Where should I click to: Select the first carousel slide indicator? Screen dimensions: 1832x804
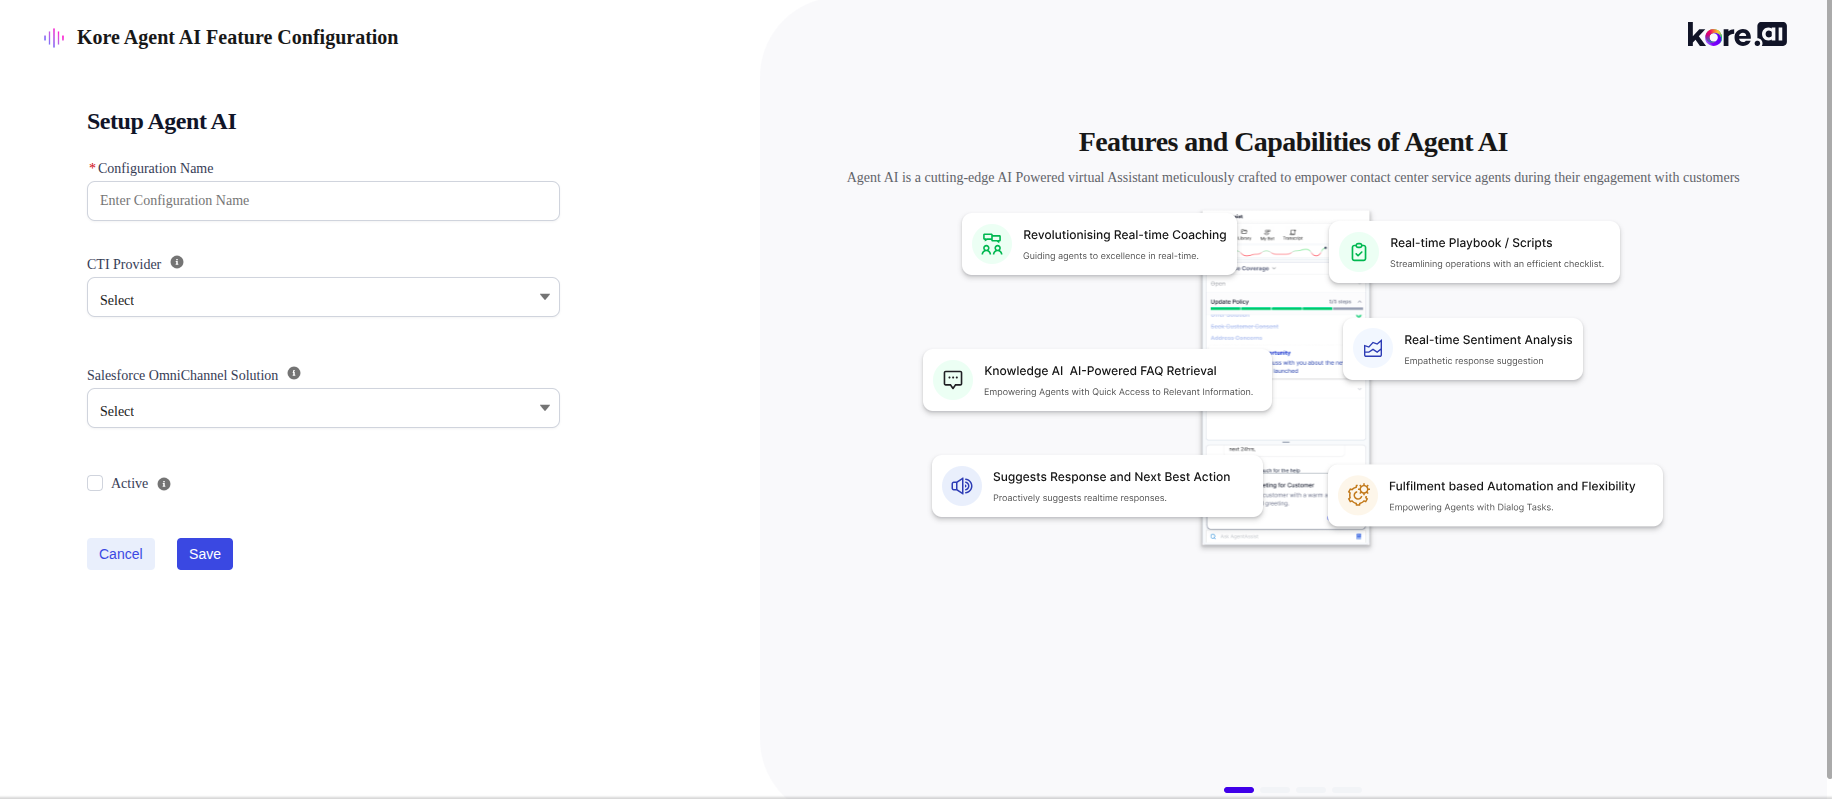(1239, 790)
